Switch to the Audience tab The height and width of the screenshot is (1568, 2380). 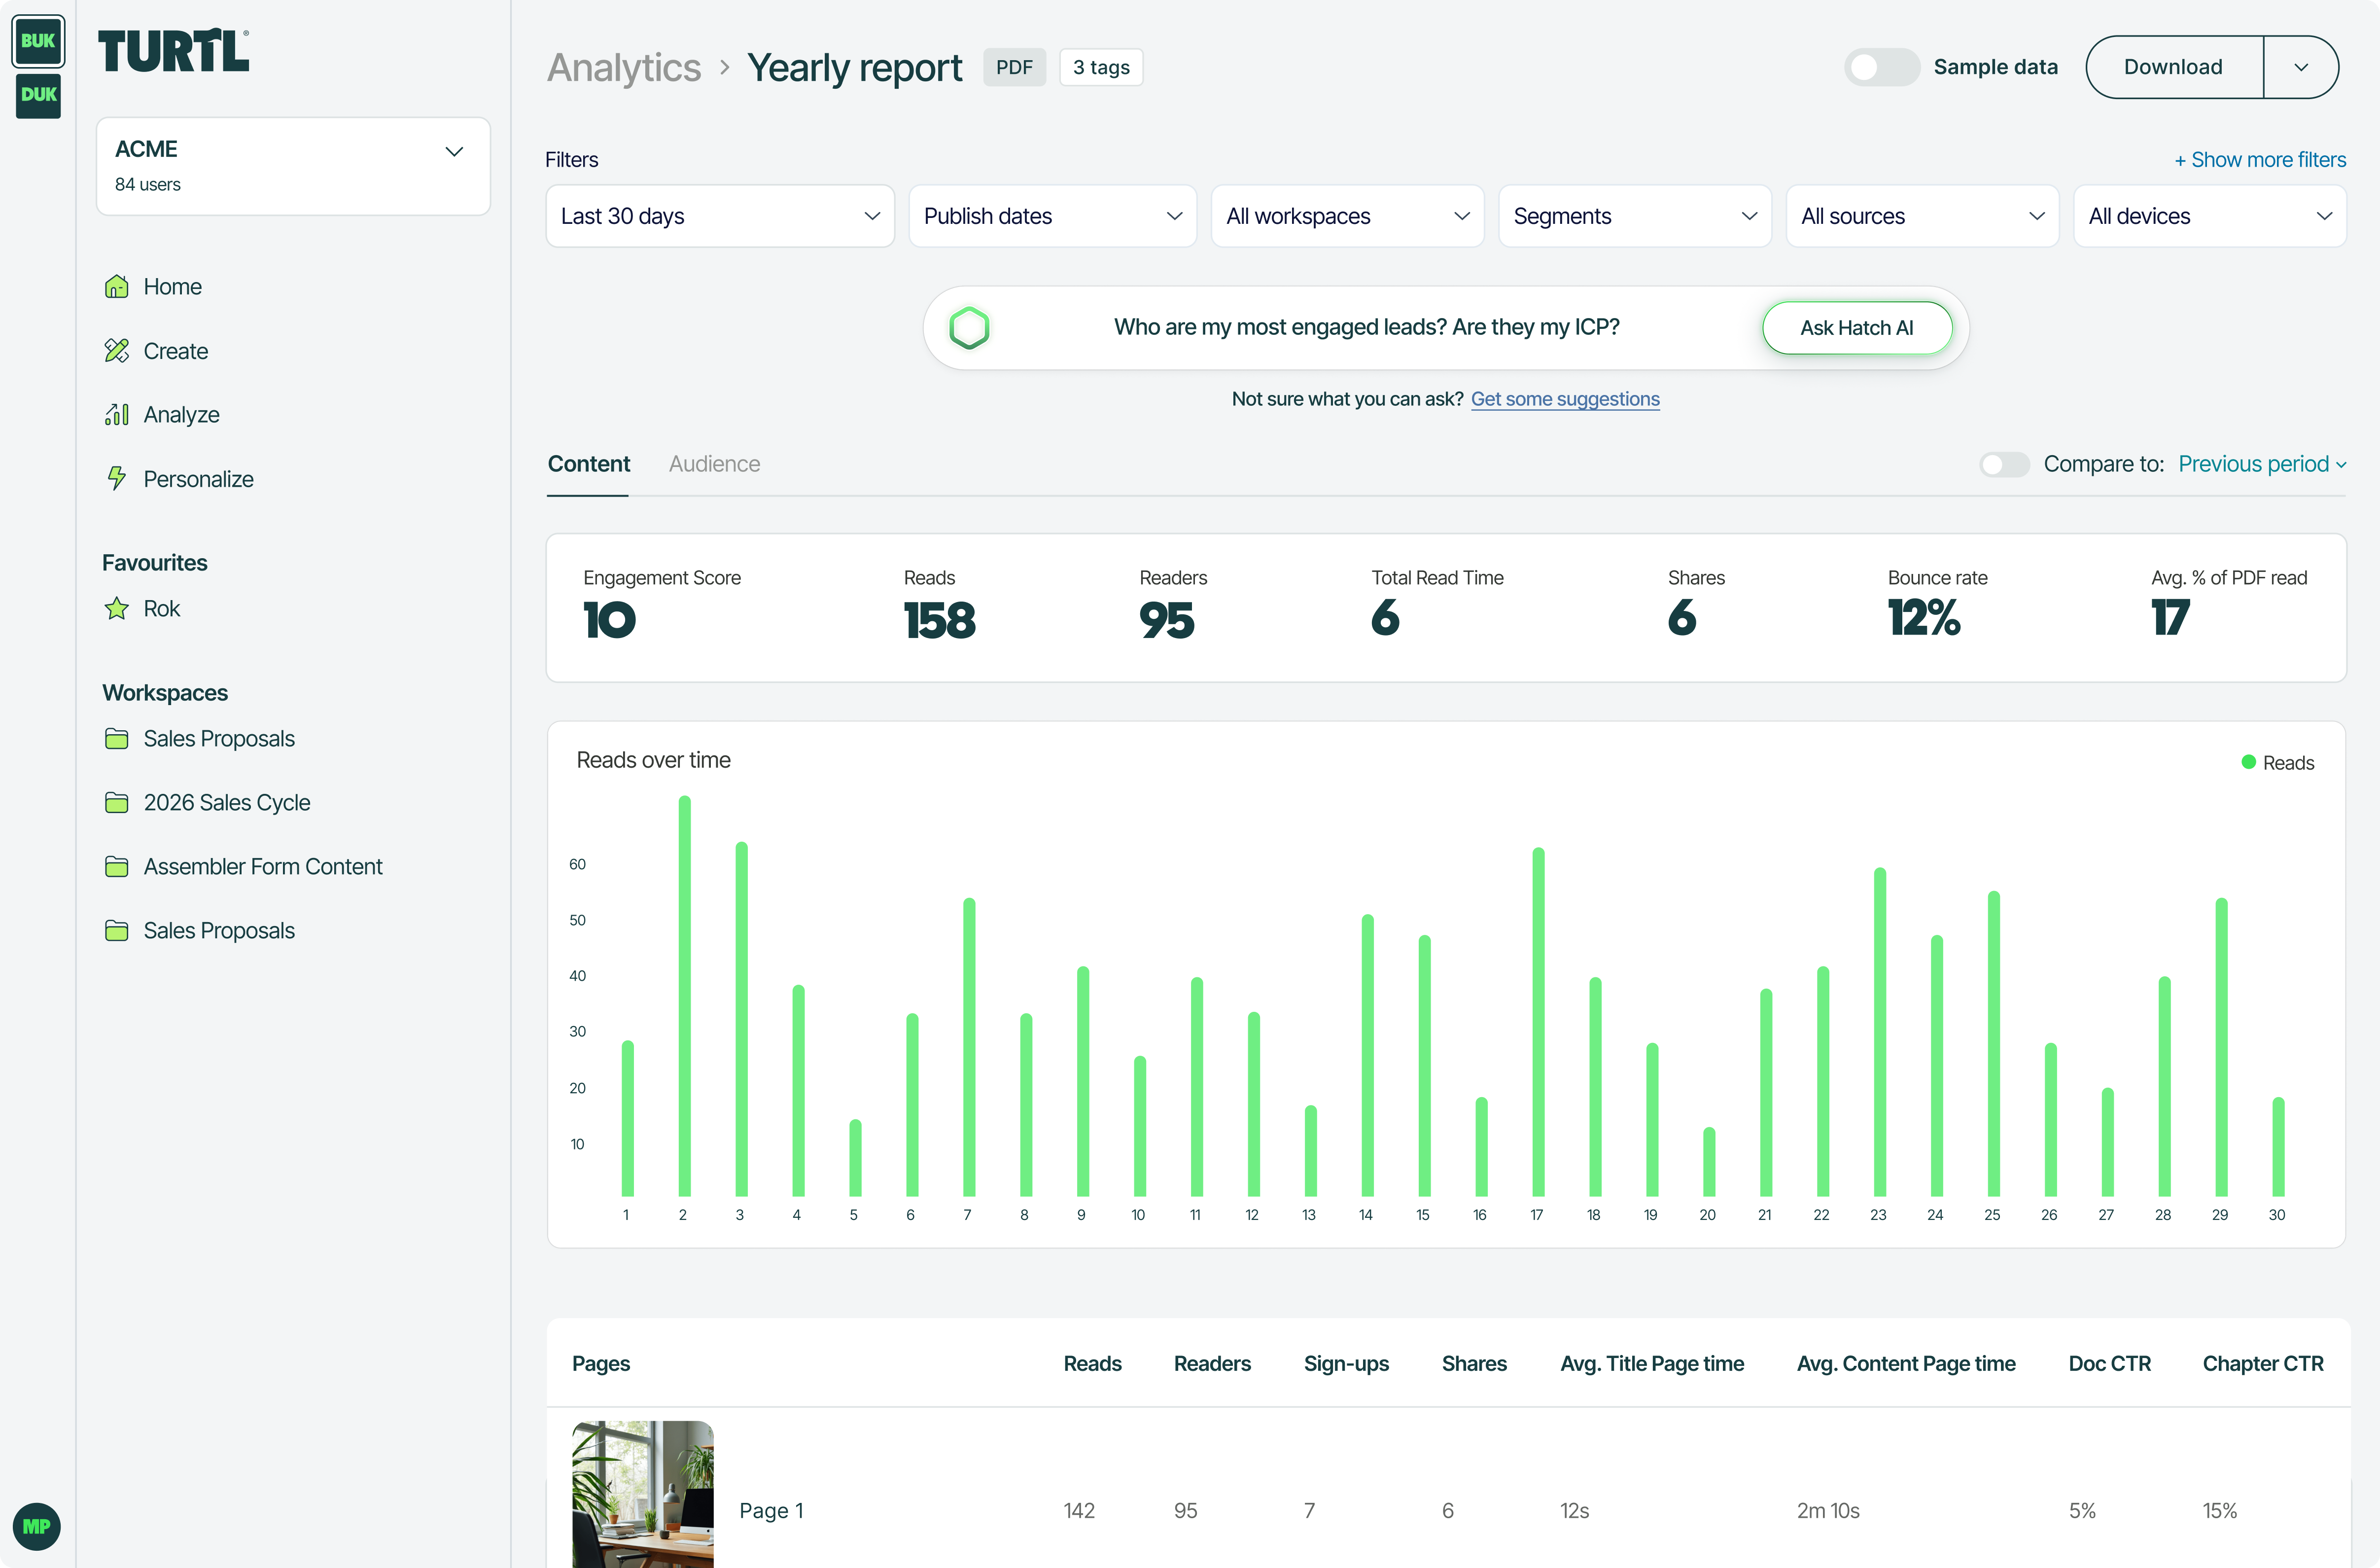pos(714,464)
